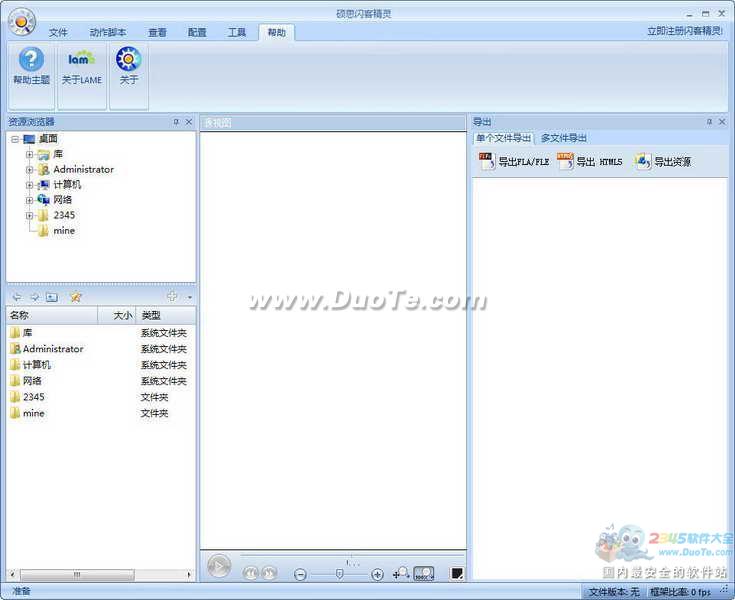Switch to 单个文件导出 tab
The image size is (735, 600).
click(503, 138)
